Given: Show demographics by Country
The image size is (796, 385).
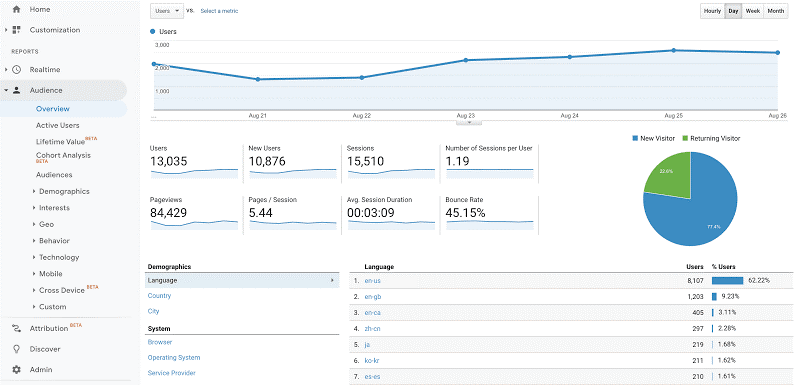Looking at the screenshot, I should tap(159, 296).
